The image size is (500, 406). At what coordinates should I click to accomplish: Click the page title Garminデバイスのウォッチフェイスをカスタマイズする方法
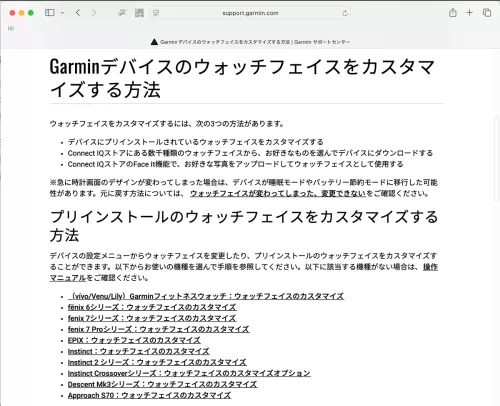[x=242, y=78]
